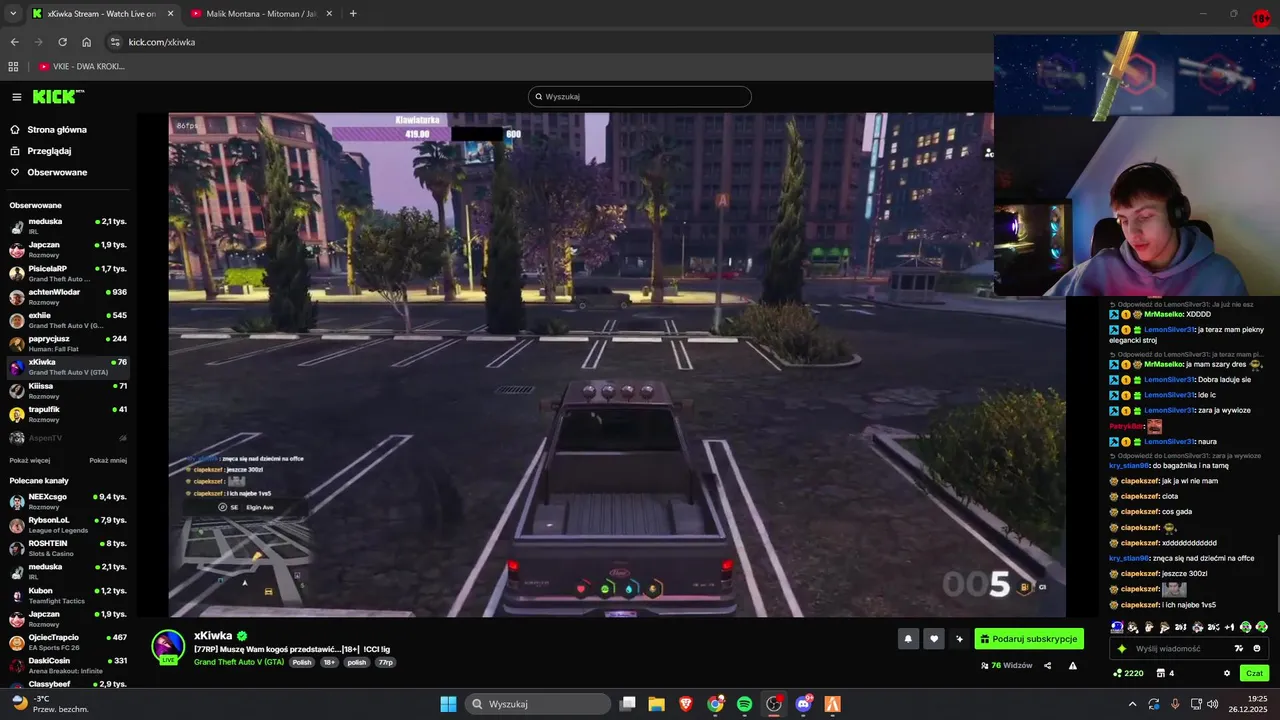This screenshot has width=1280, height=720.
Task: Click the Polish capitalized tag
Action: (302, 662)
